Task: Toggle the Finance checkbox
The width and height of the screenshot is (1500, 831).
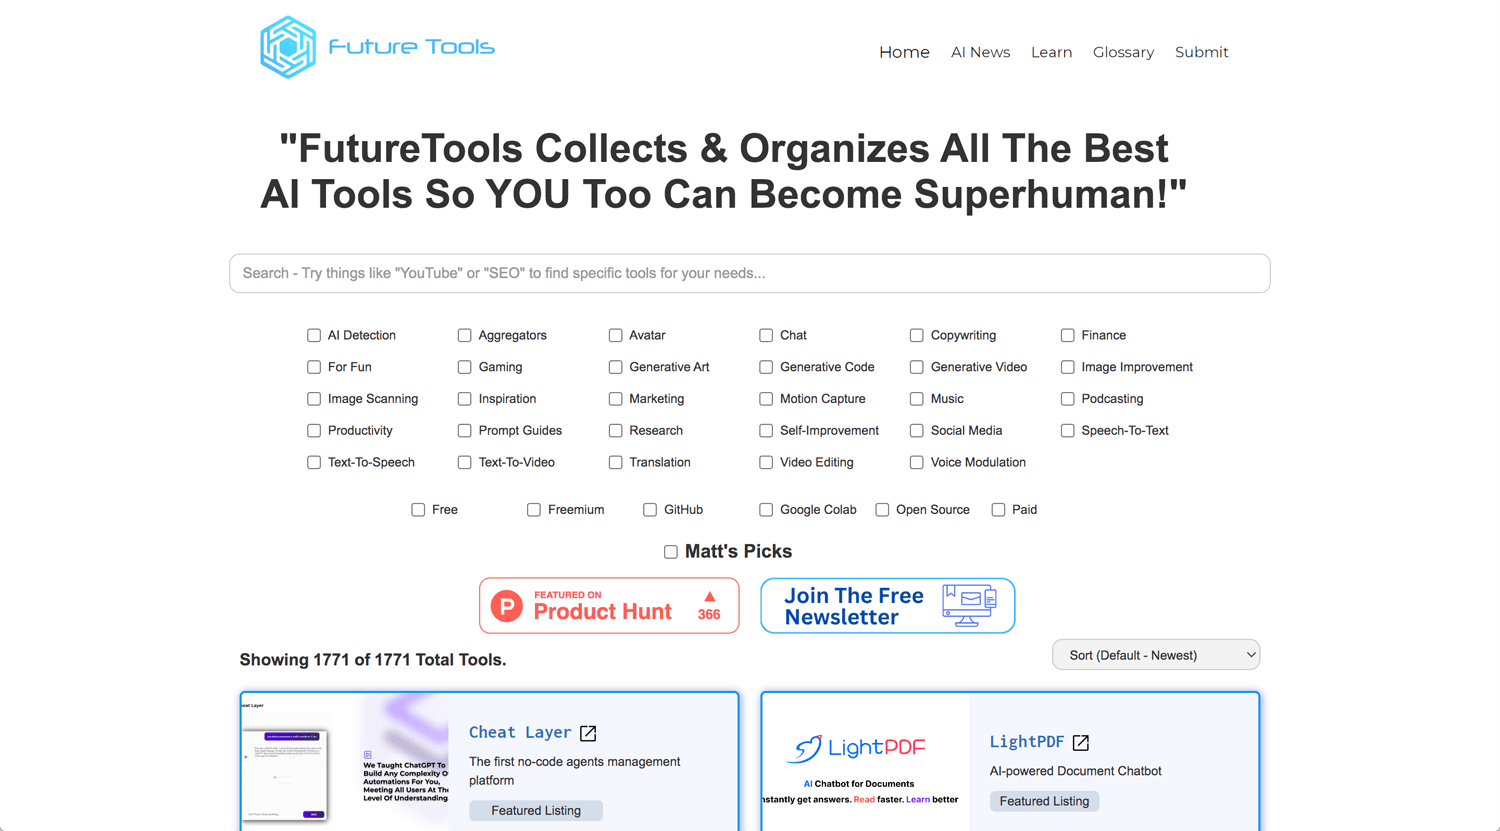Action: tap(1067, 335)
